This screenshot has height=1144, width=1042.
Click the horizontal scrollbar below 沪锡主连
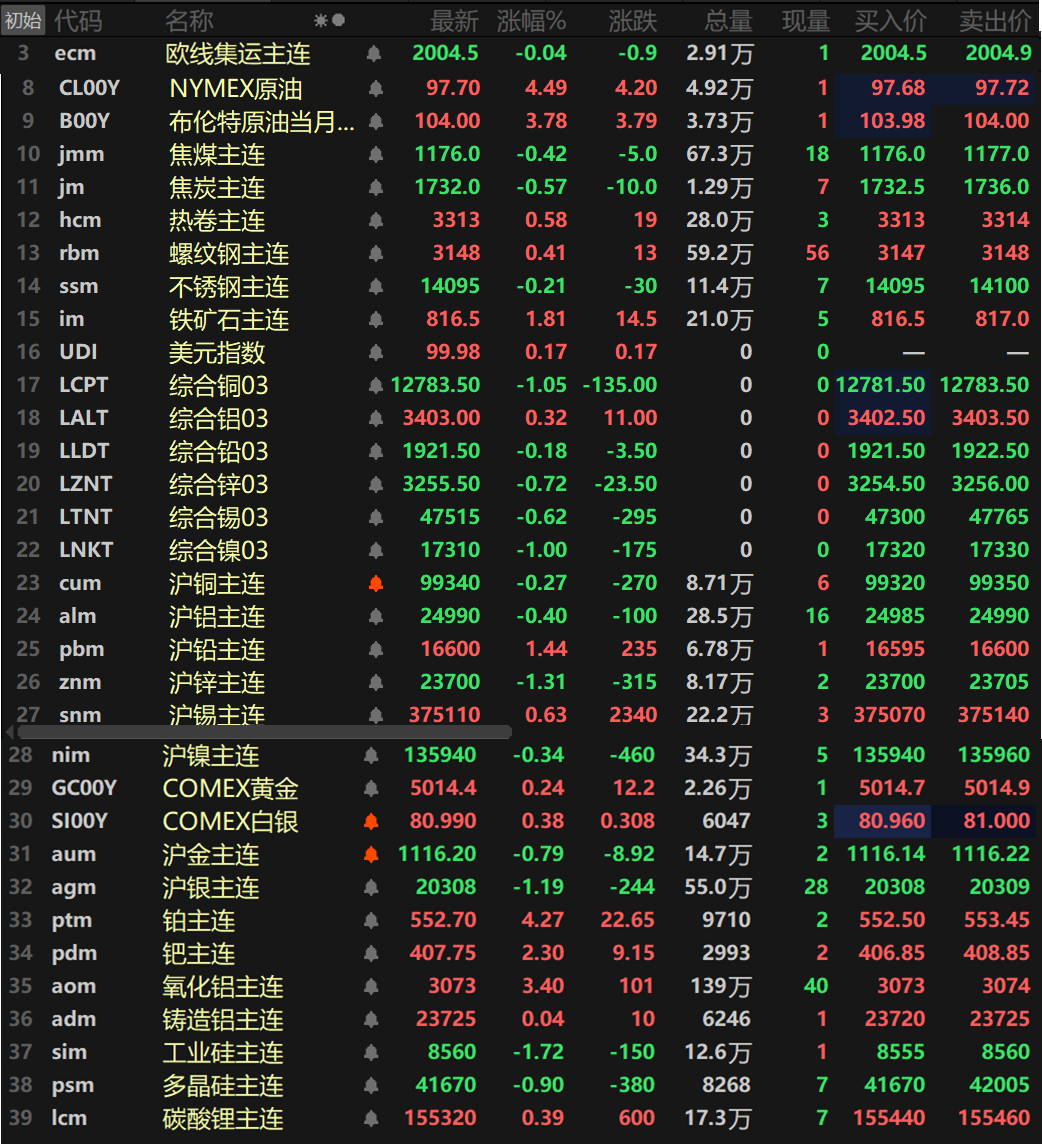(x=258, y=732)
